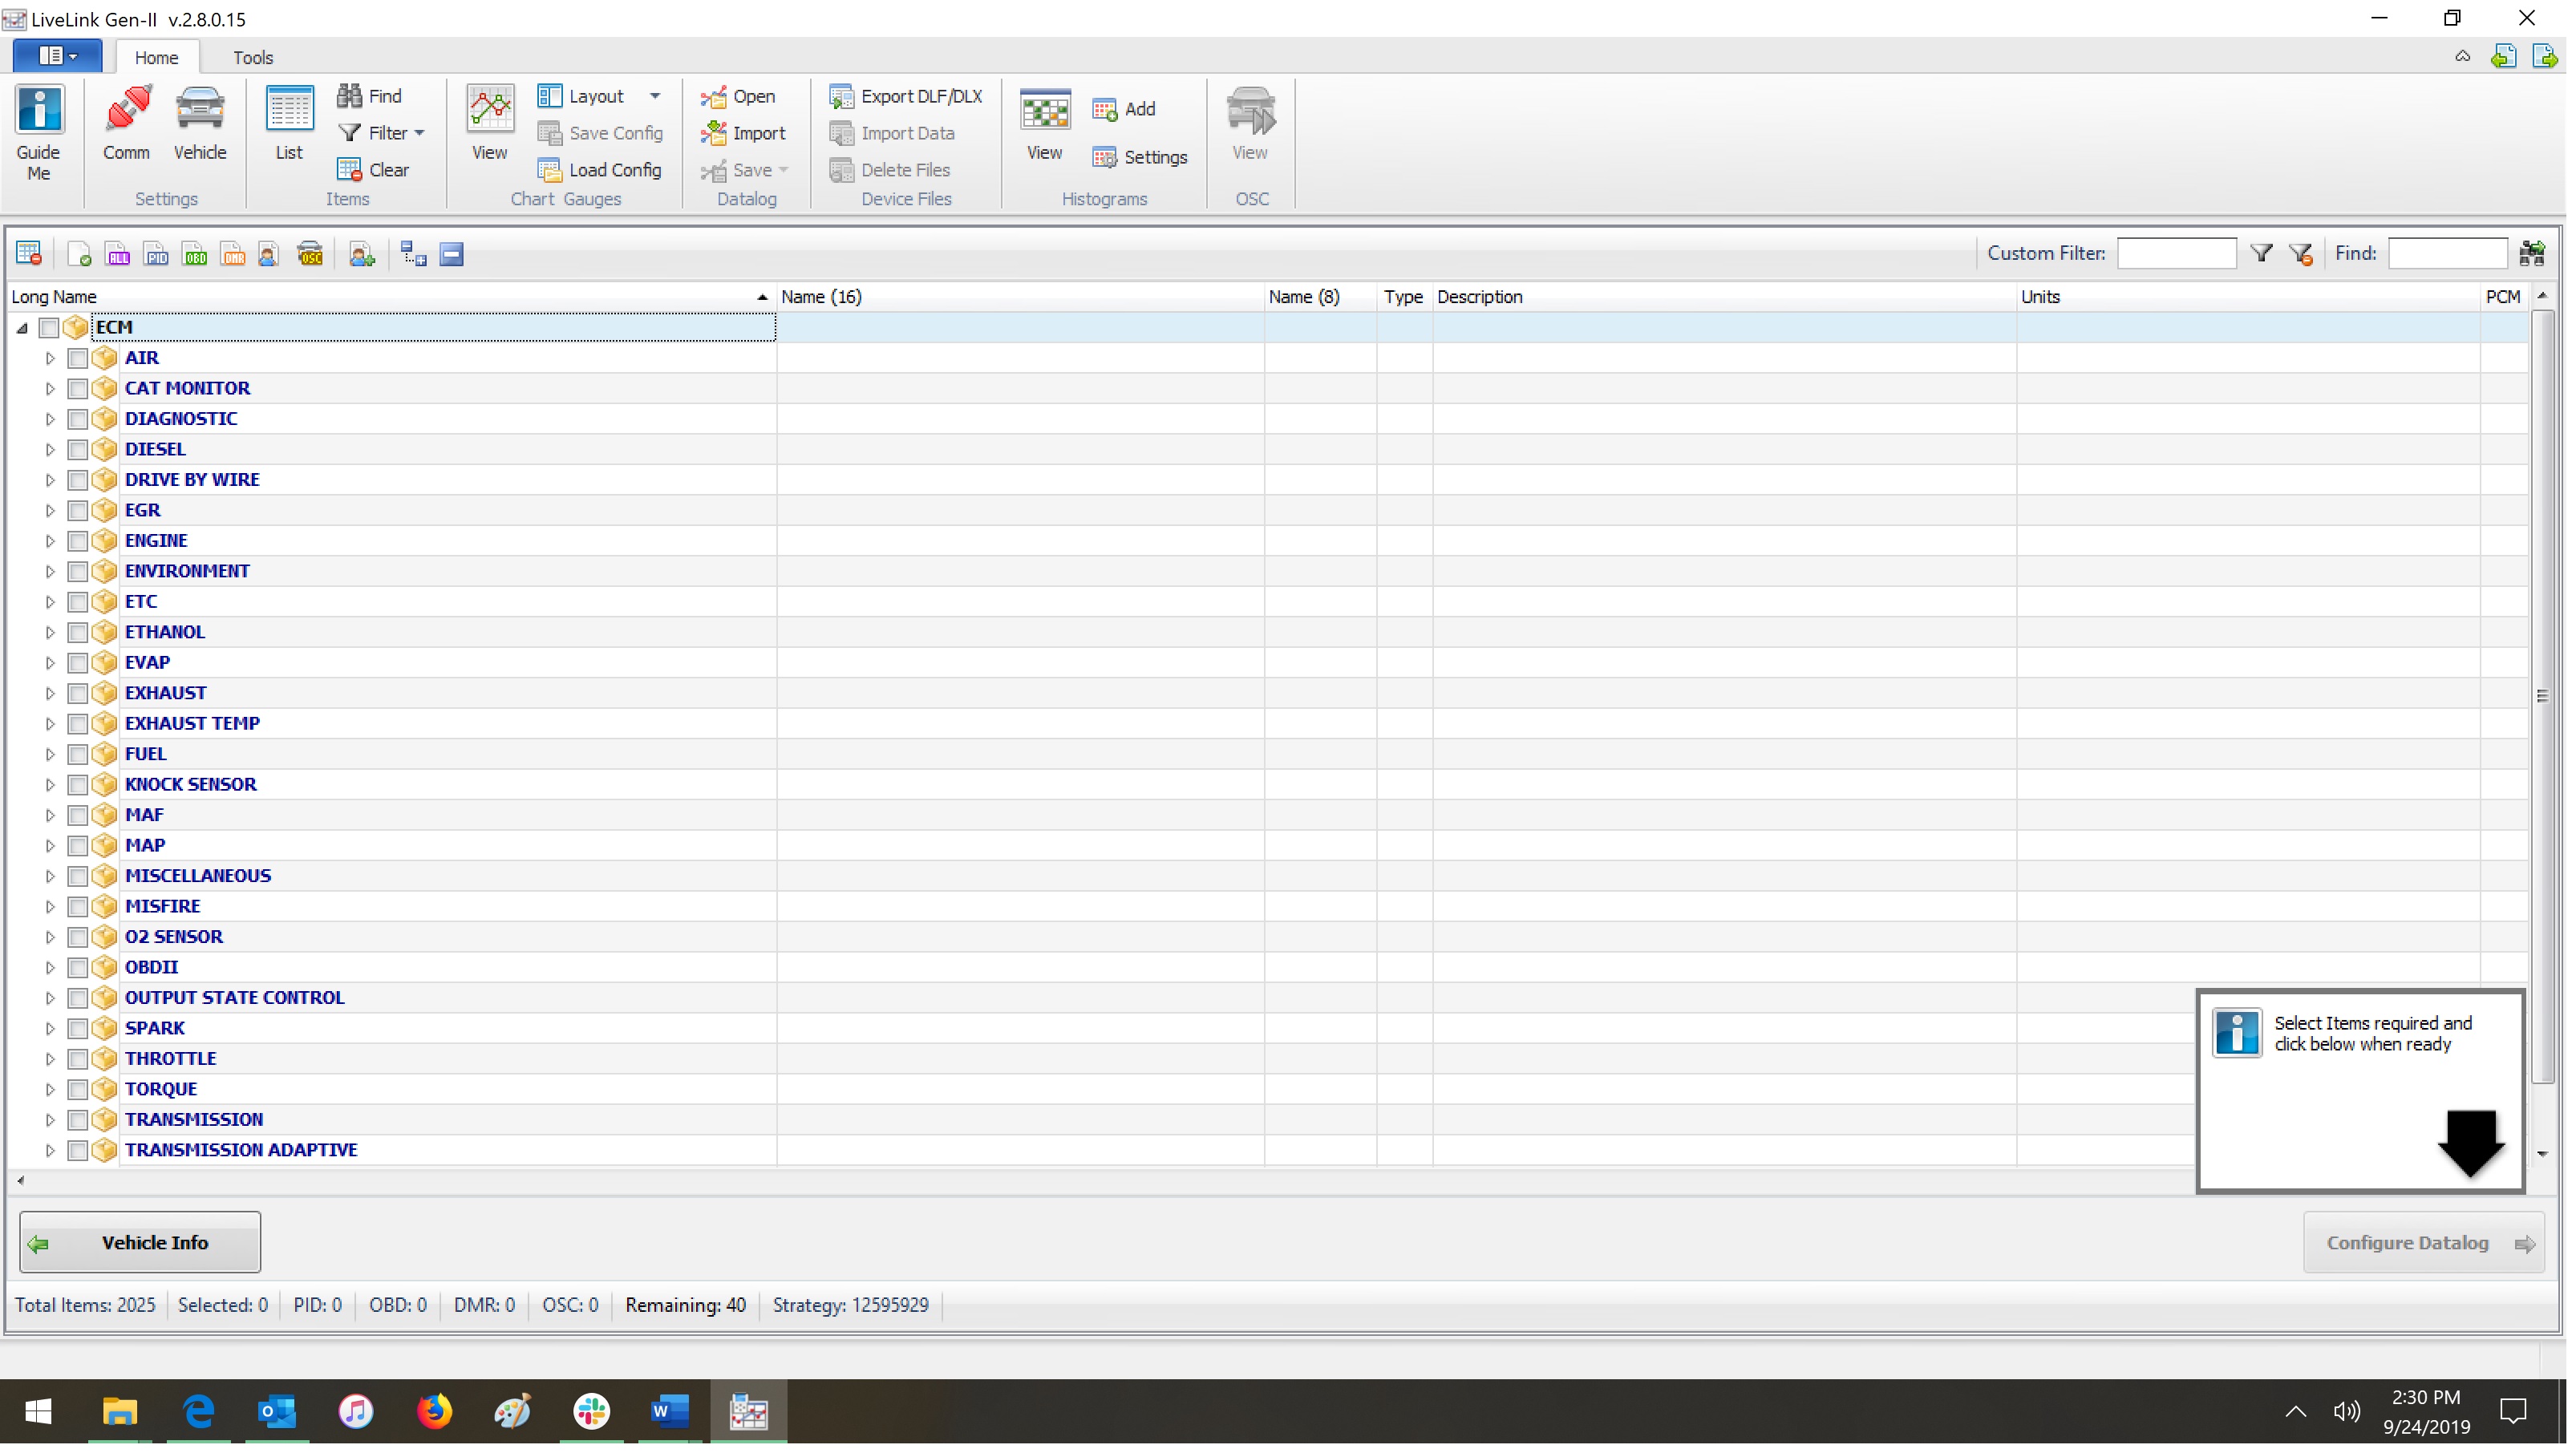Collapse the ECM tree node

(22, 328)
